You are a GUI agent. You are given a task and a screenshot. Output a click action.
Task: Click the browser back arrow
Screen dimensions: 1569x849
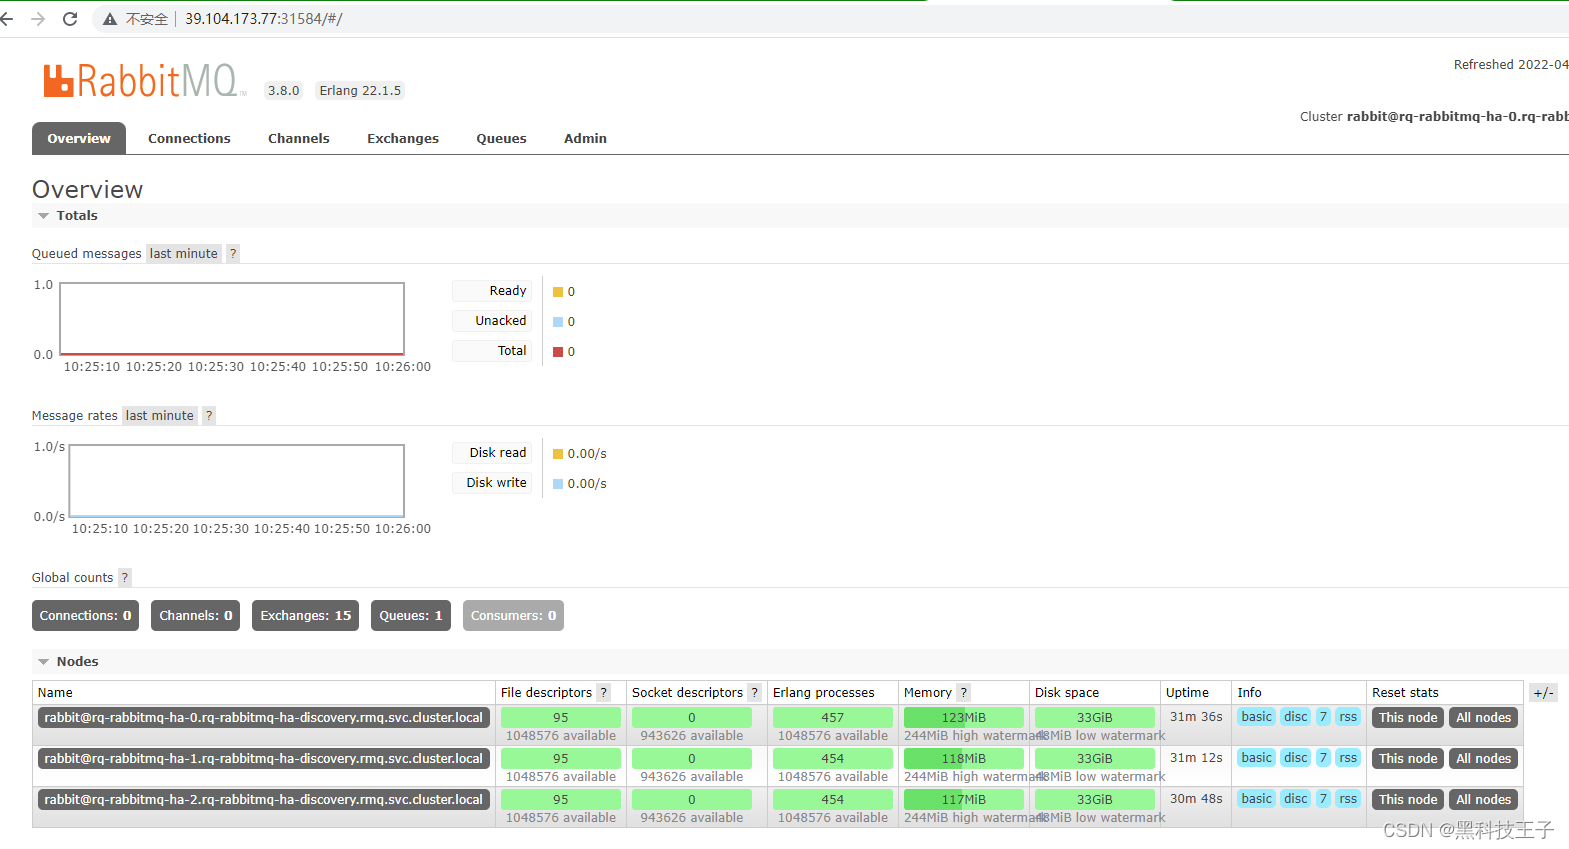(x=7, y=19)
